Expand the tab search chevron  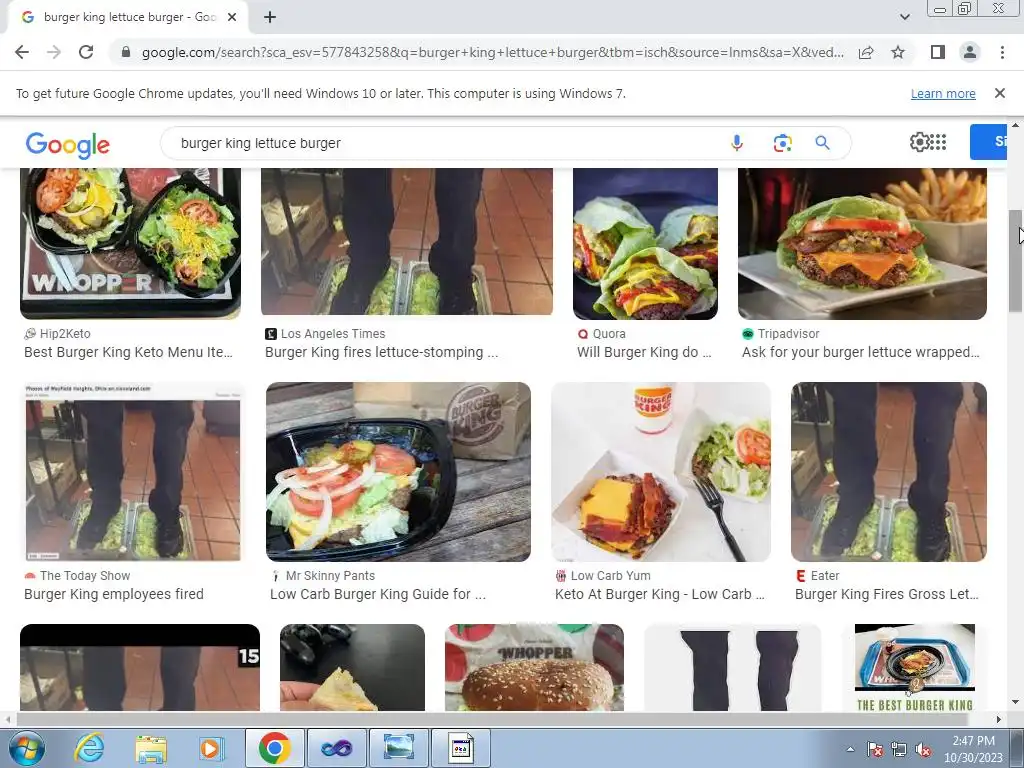pyautogui.click(x=904, y=17)
